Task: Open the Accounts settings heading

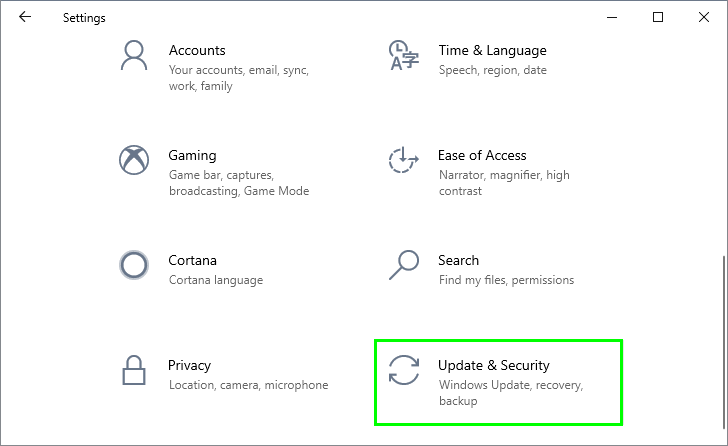Action: pyautogui.click(x=197, y=50)
